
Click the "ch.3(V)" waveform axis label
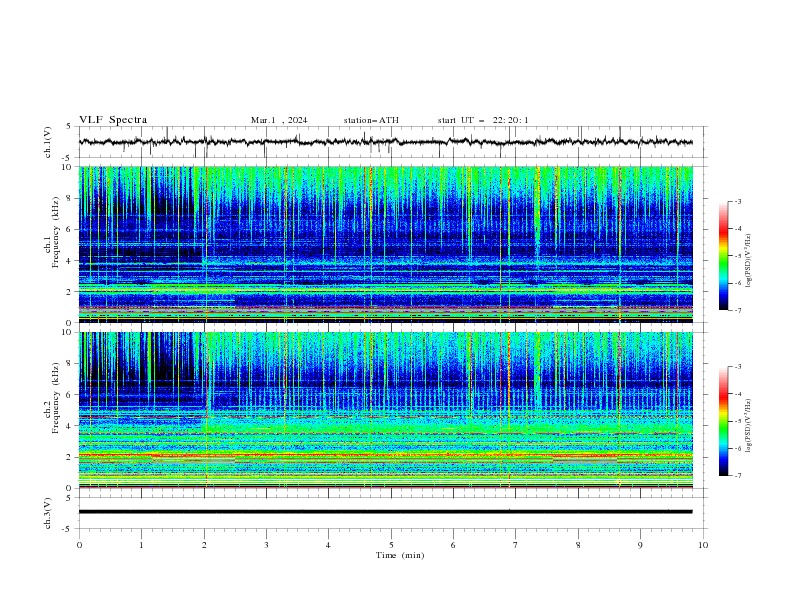click(48, 513)
